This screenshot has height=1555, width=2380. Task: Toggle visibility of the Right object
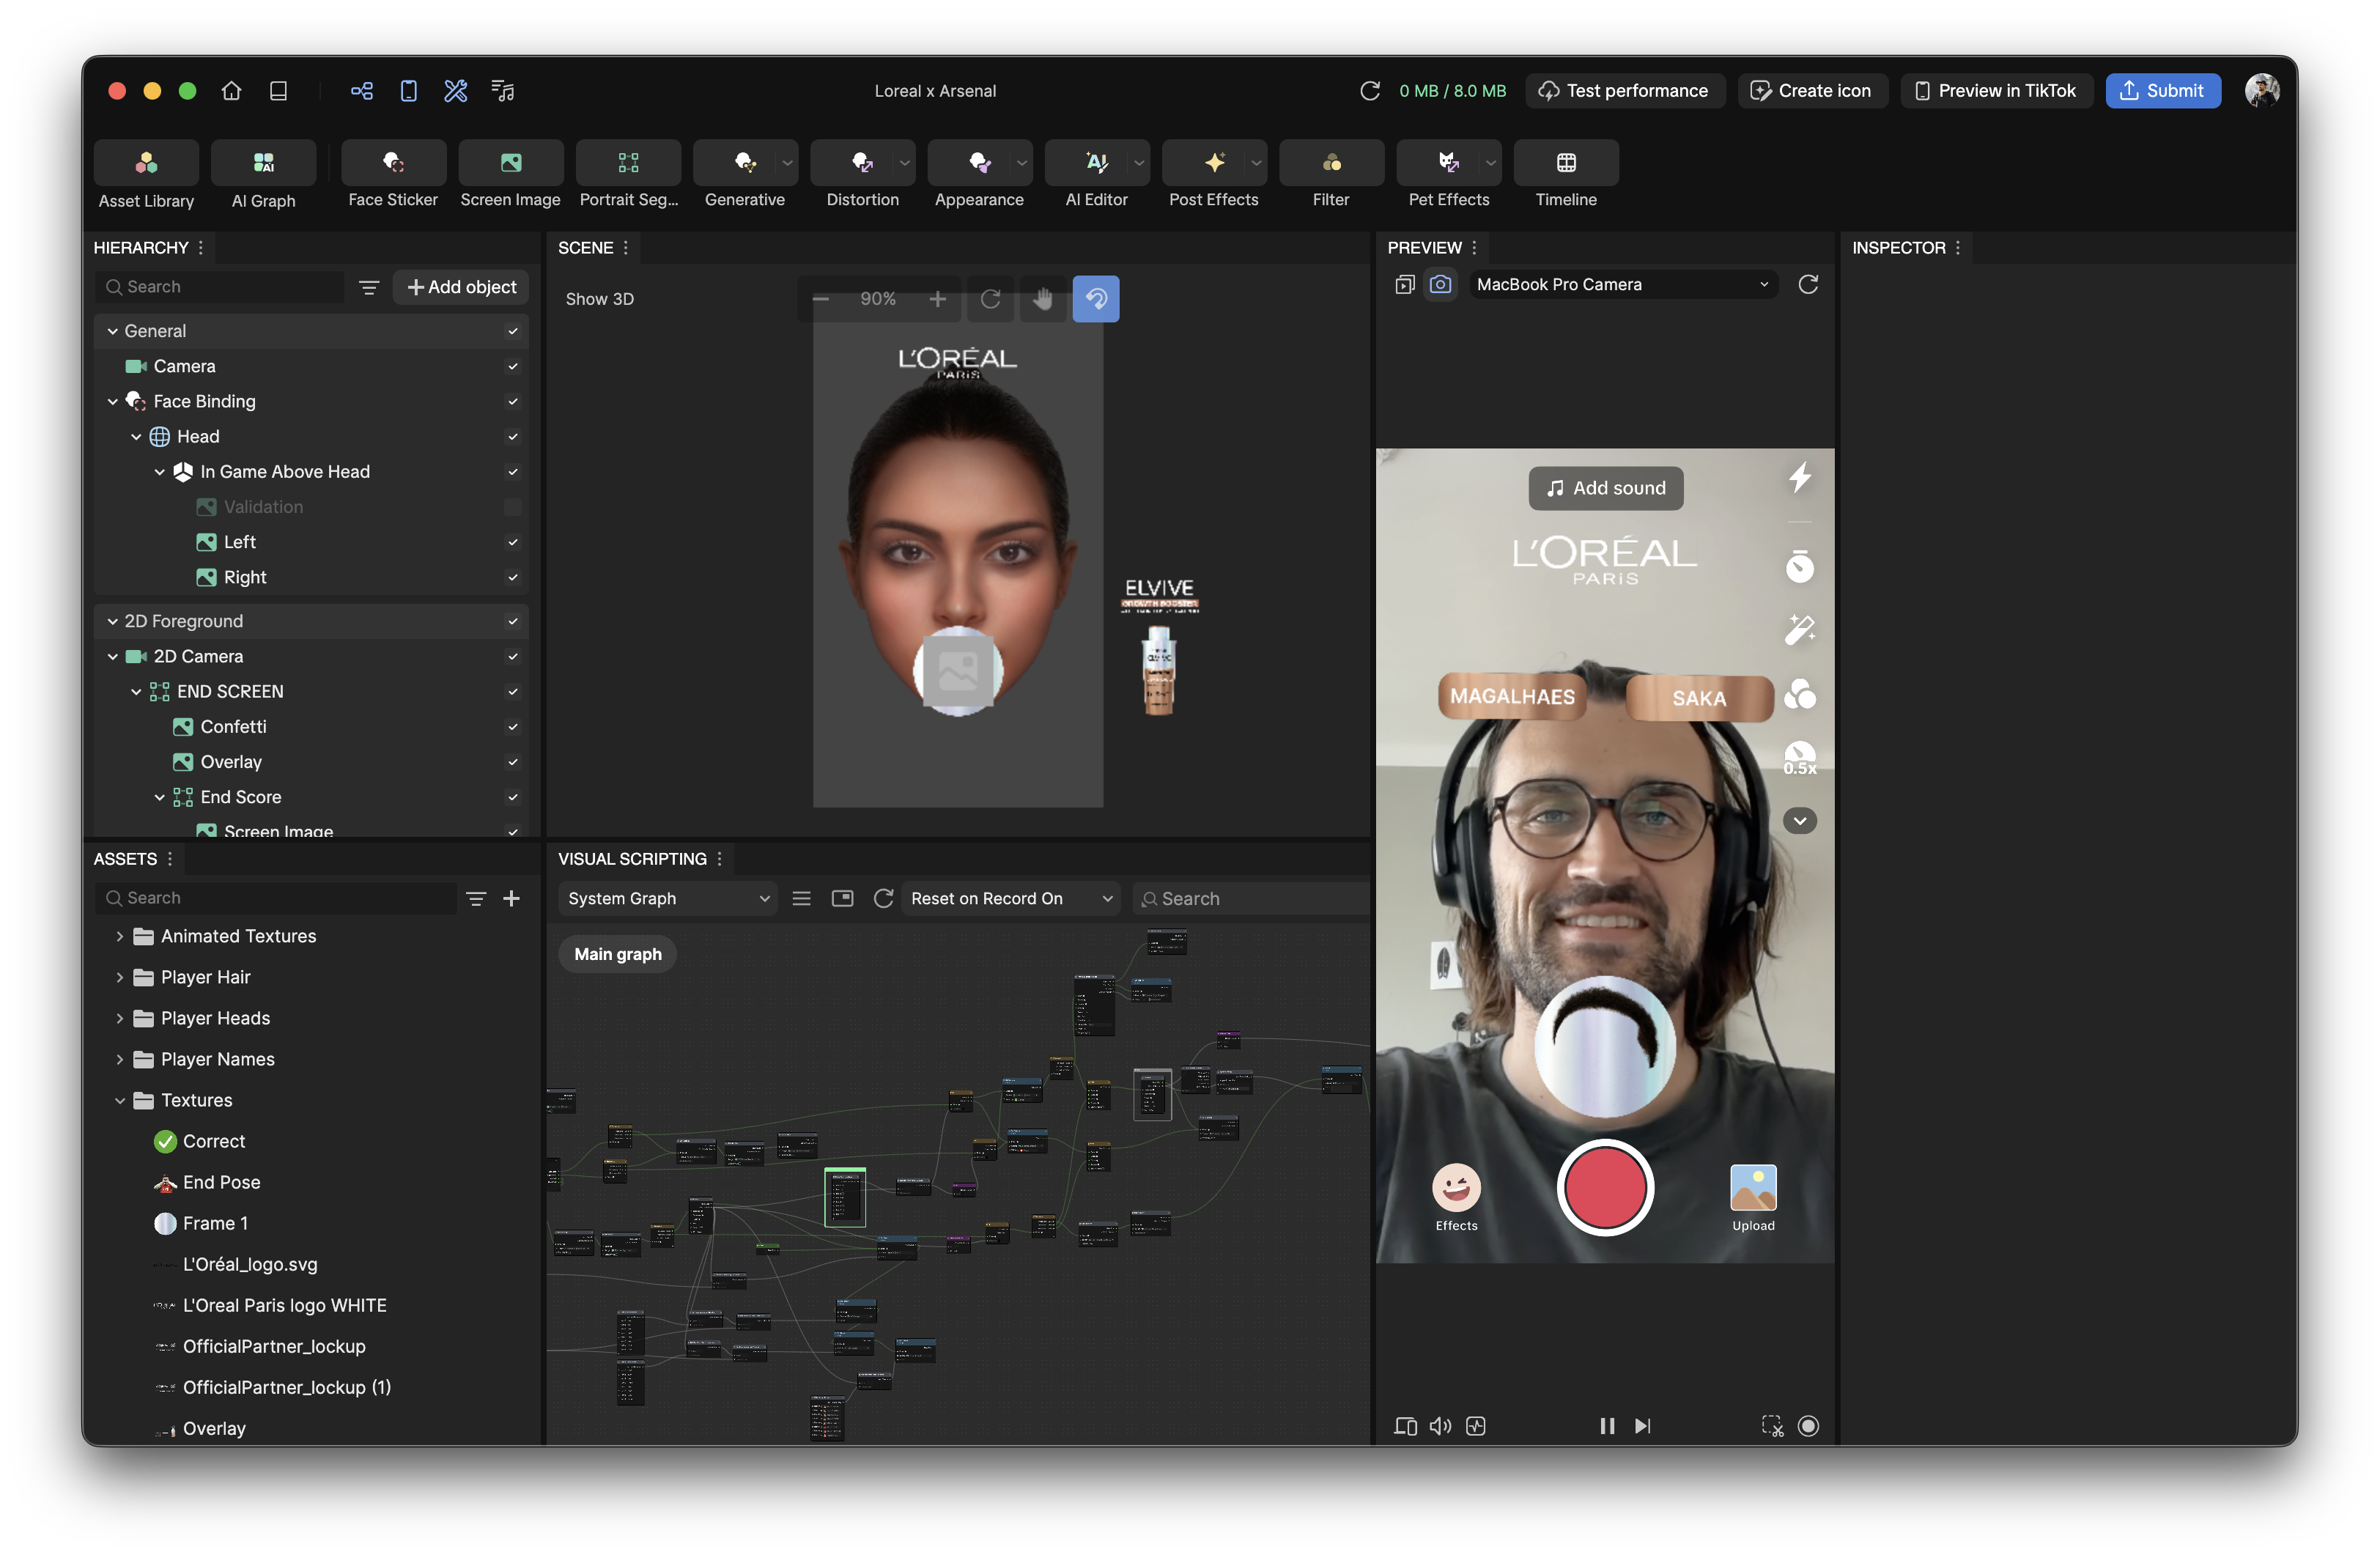[513, 577]
